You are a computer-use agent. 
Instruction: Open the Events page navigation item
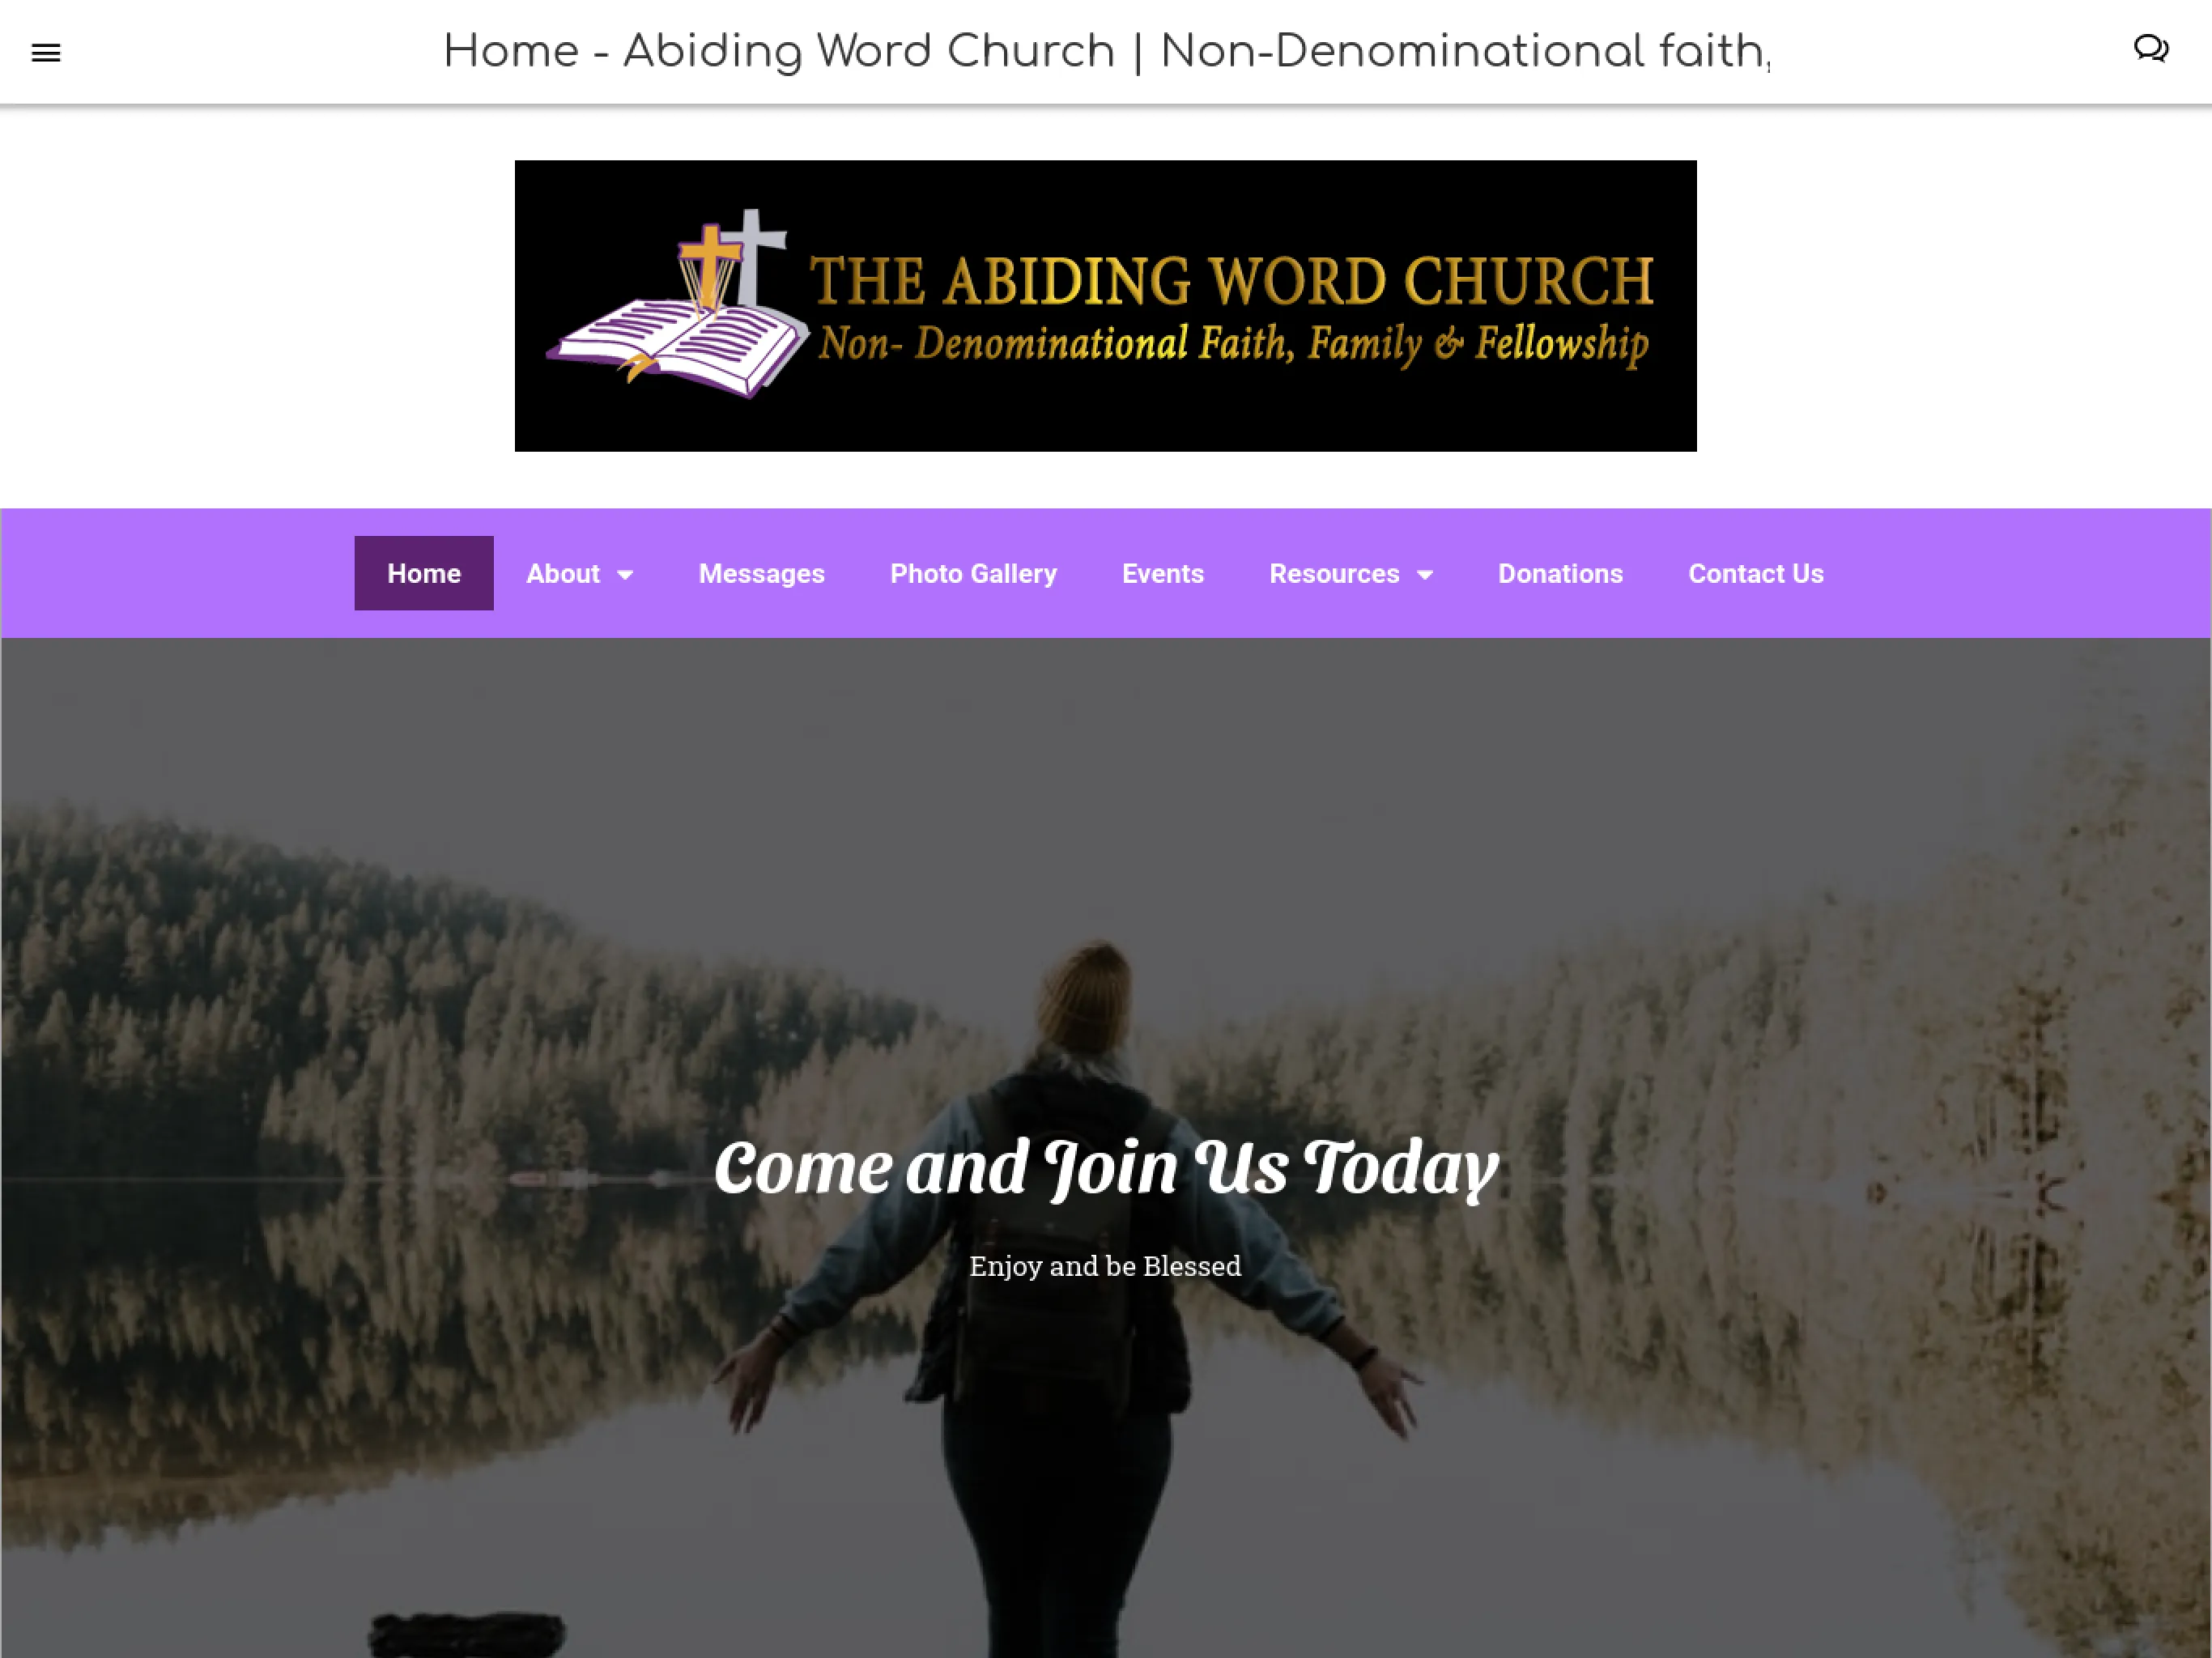click(x=1162, y=573)
